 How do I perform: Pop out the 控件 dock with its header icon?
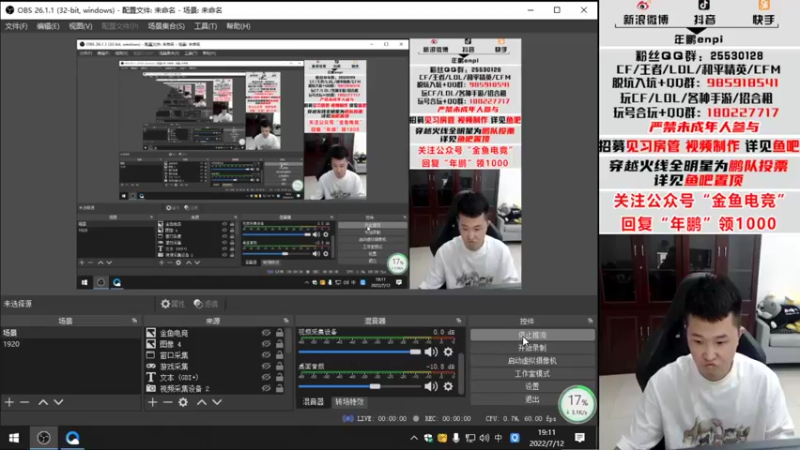tap(590, 321)
